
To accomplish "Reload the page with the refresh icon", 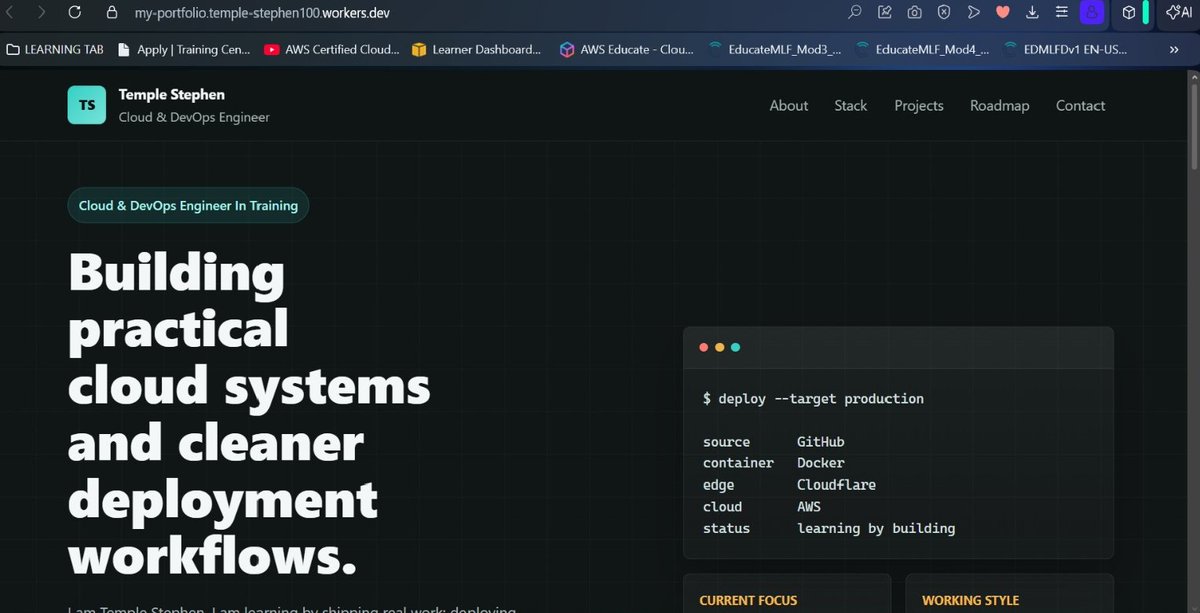I will pyautogui.click(x=74, y=13).
